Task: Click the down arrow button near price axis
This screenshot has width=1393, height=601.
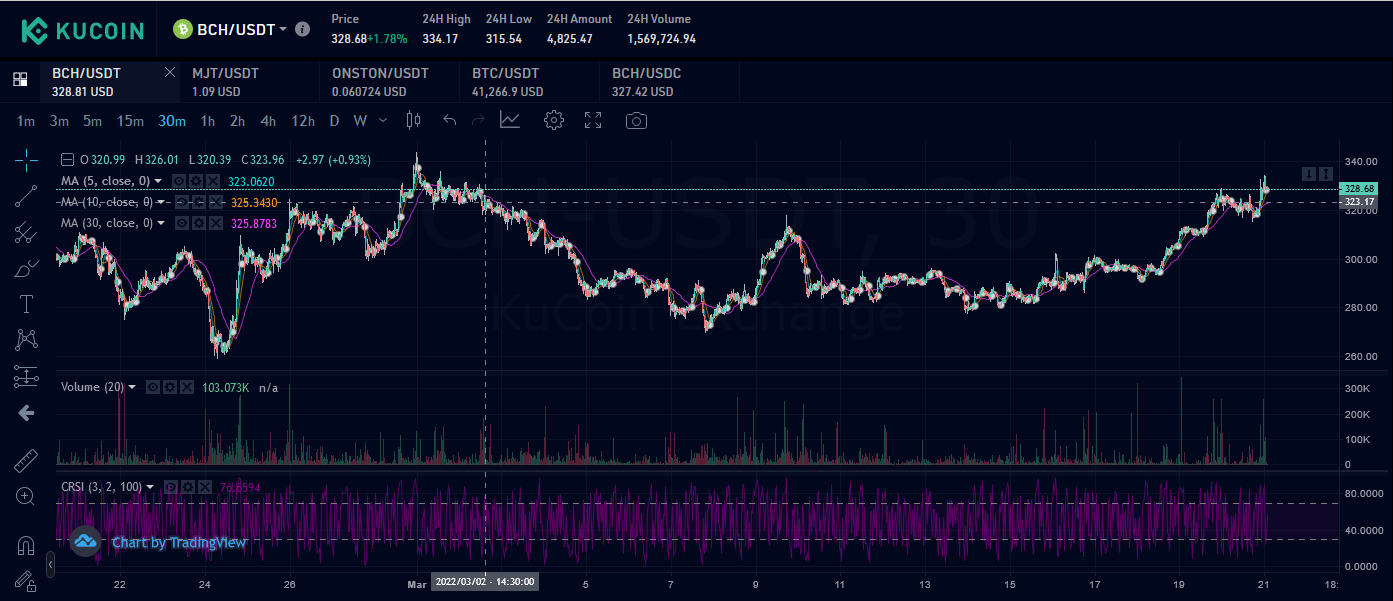Action: tap(1309, 174)
